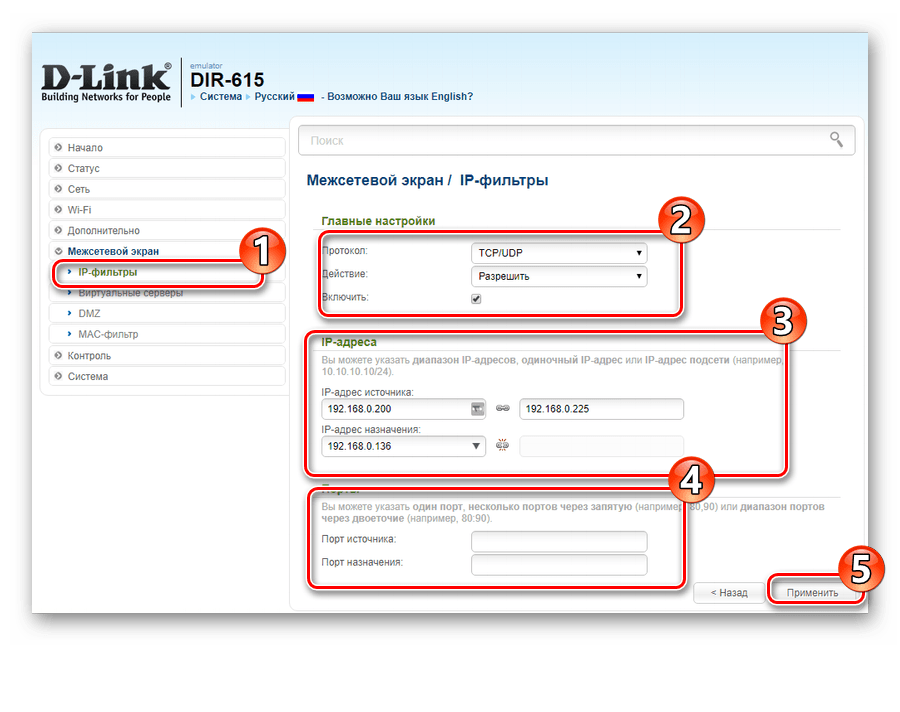Click the source IP end field 192.168.0.225
The width and height of the screenshot is (900, 712).
pyautogui.click(x=602, y=409)
